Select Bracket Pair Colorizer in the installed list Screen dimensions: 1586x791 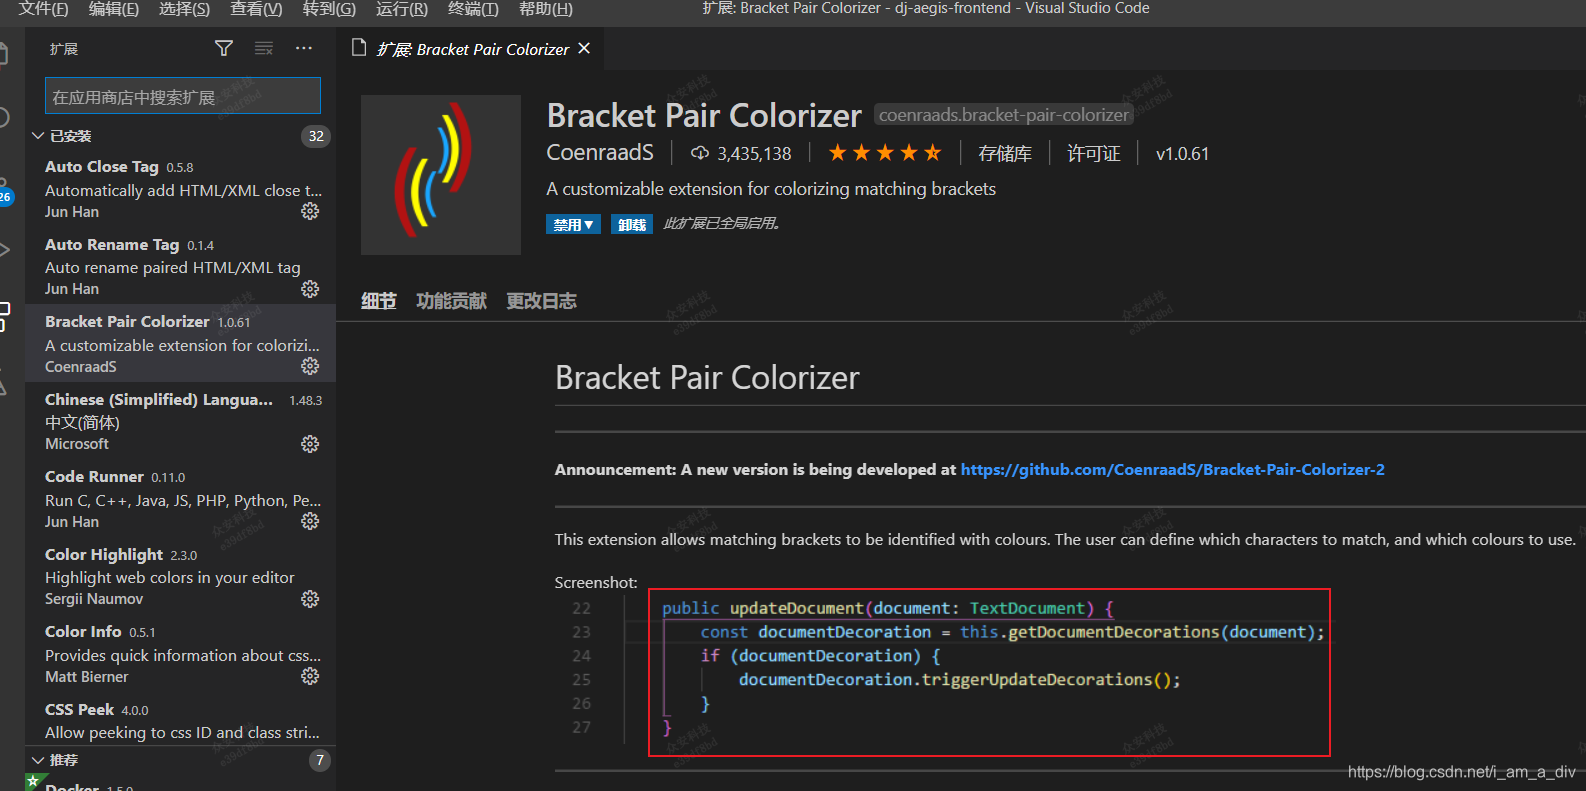coord(180,344)
